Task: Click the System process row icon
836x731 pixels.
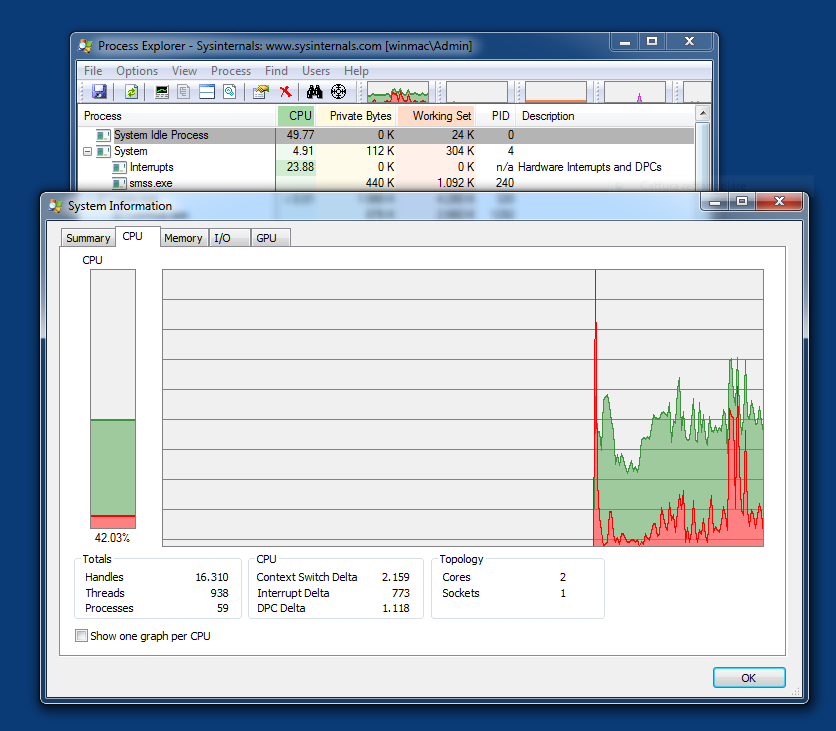Action: click(x=103, y=151)
